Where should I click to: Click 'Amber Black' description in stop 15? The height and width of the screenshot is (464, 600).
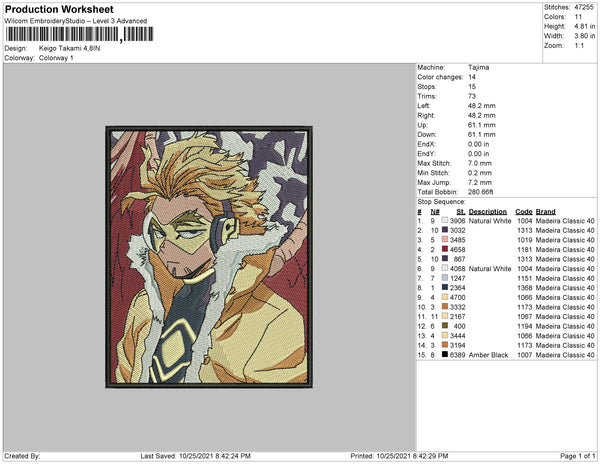pos(488,355)
